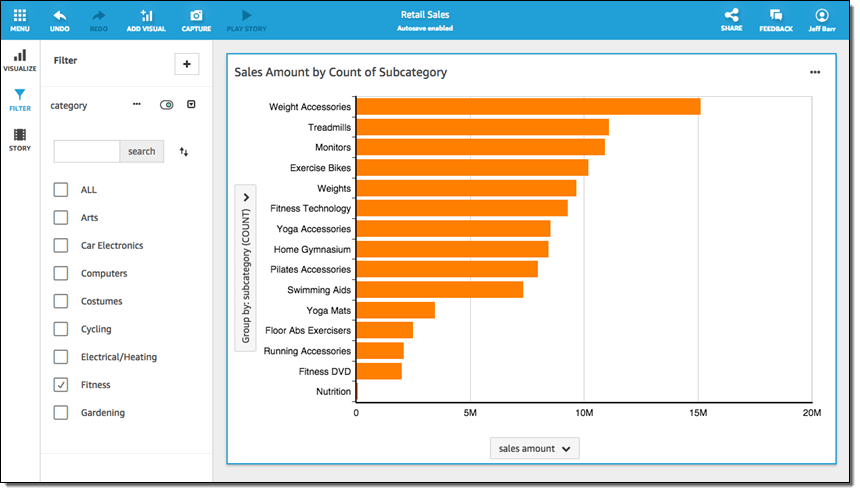Image resolution: width=860 pixels, height=493 pixels.
Task: Add a new filter with plus button
Action: pyautogui.click(x=187, y=64)
